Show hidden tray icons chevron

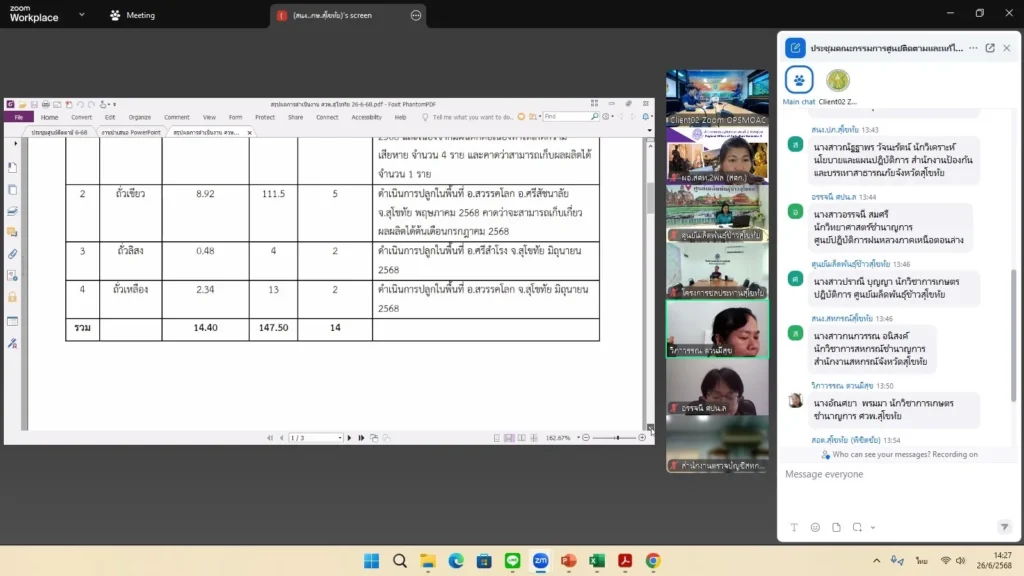click(x=876, y=561)
